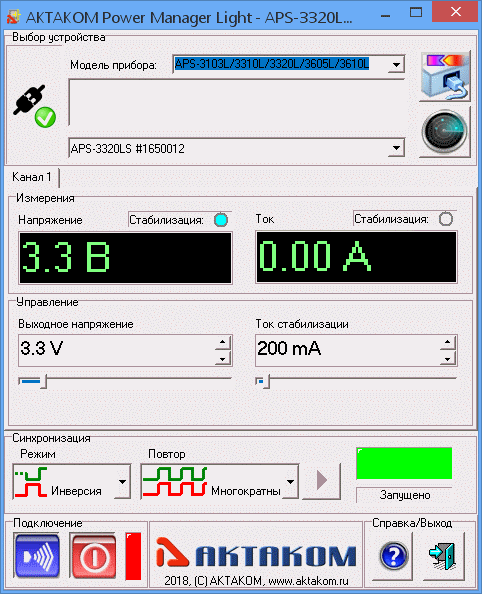
Task: Click the AKTAKOM app icon in title bar
Action: [x=14, y=17]
